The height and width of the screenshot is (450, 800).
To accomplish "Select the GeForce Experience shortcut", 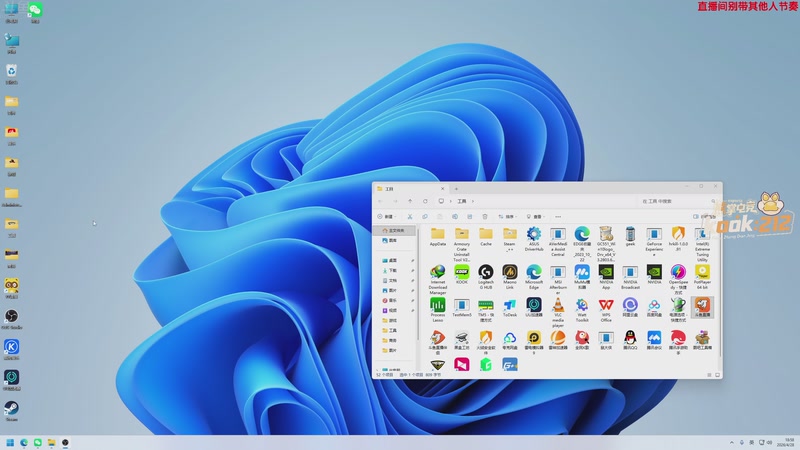I will [654, 241].
